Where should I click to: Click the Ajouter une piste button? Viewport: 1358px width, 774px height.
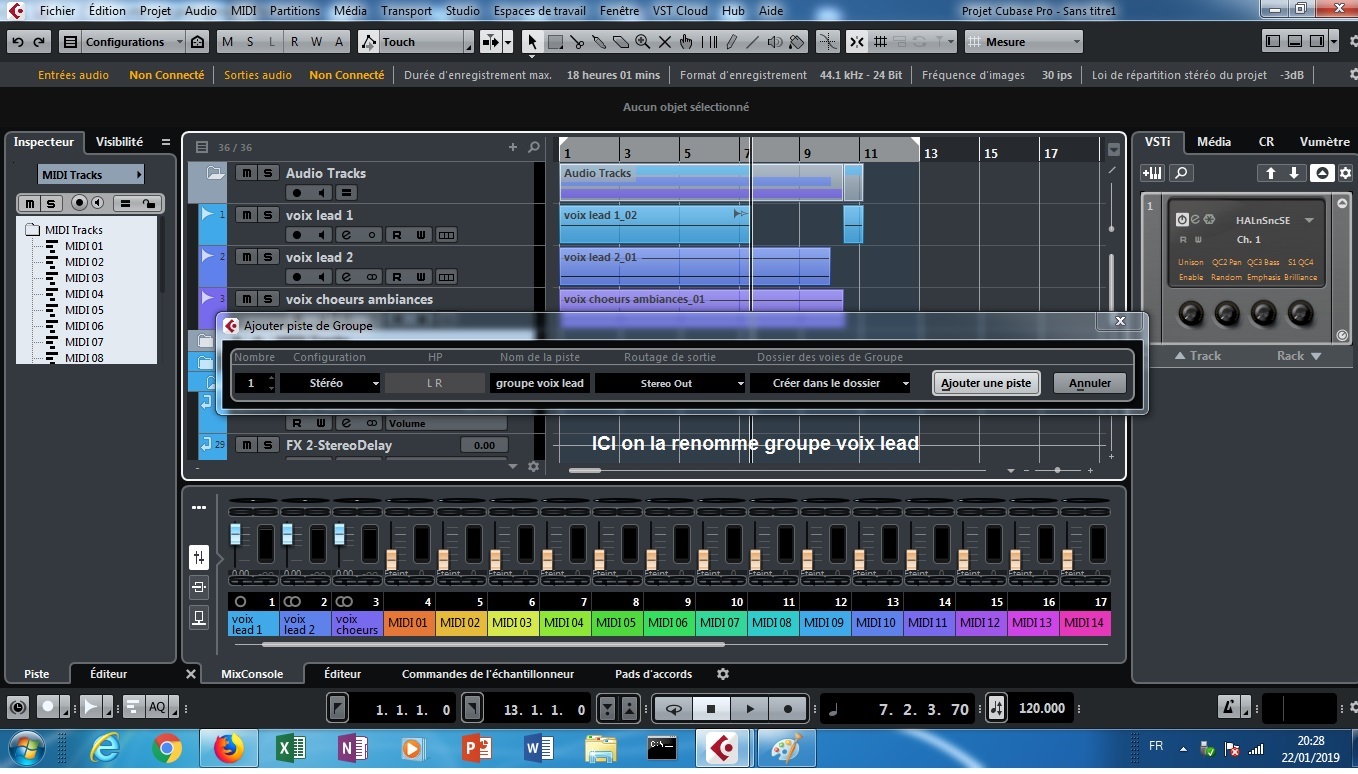click(986, 383)
